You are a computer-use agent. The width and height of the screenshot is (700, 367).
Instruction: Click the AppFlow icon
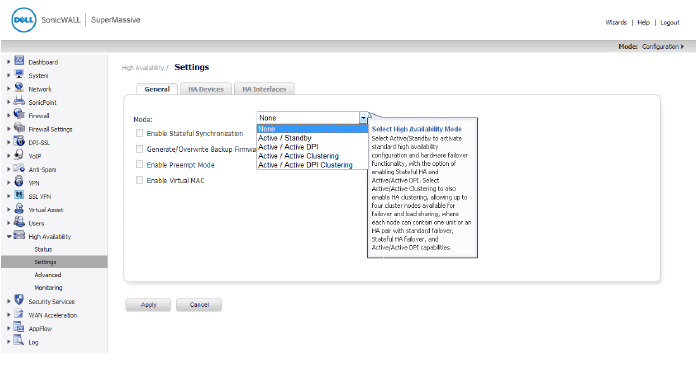tap(19, 327)
